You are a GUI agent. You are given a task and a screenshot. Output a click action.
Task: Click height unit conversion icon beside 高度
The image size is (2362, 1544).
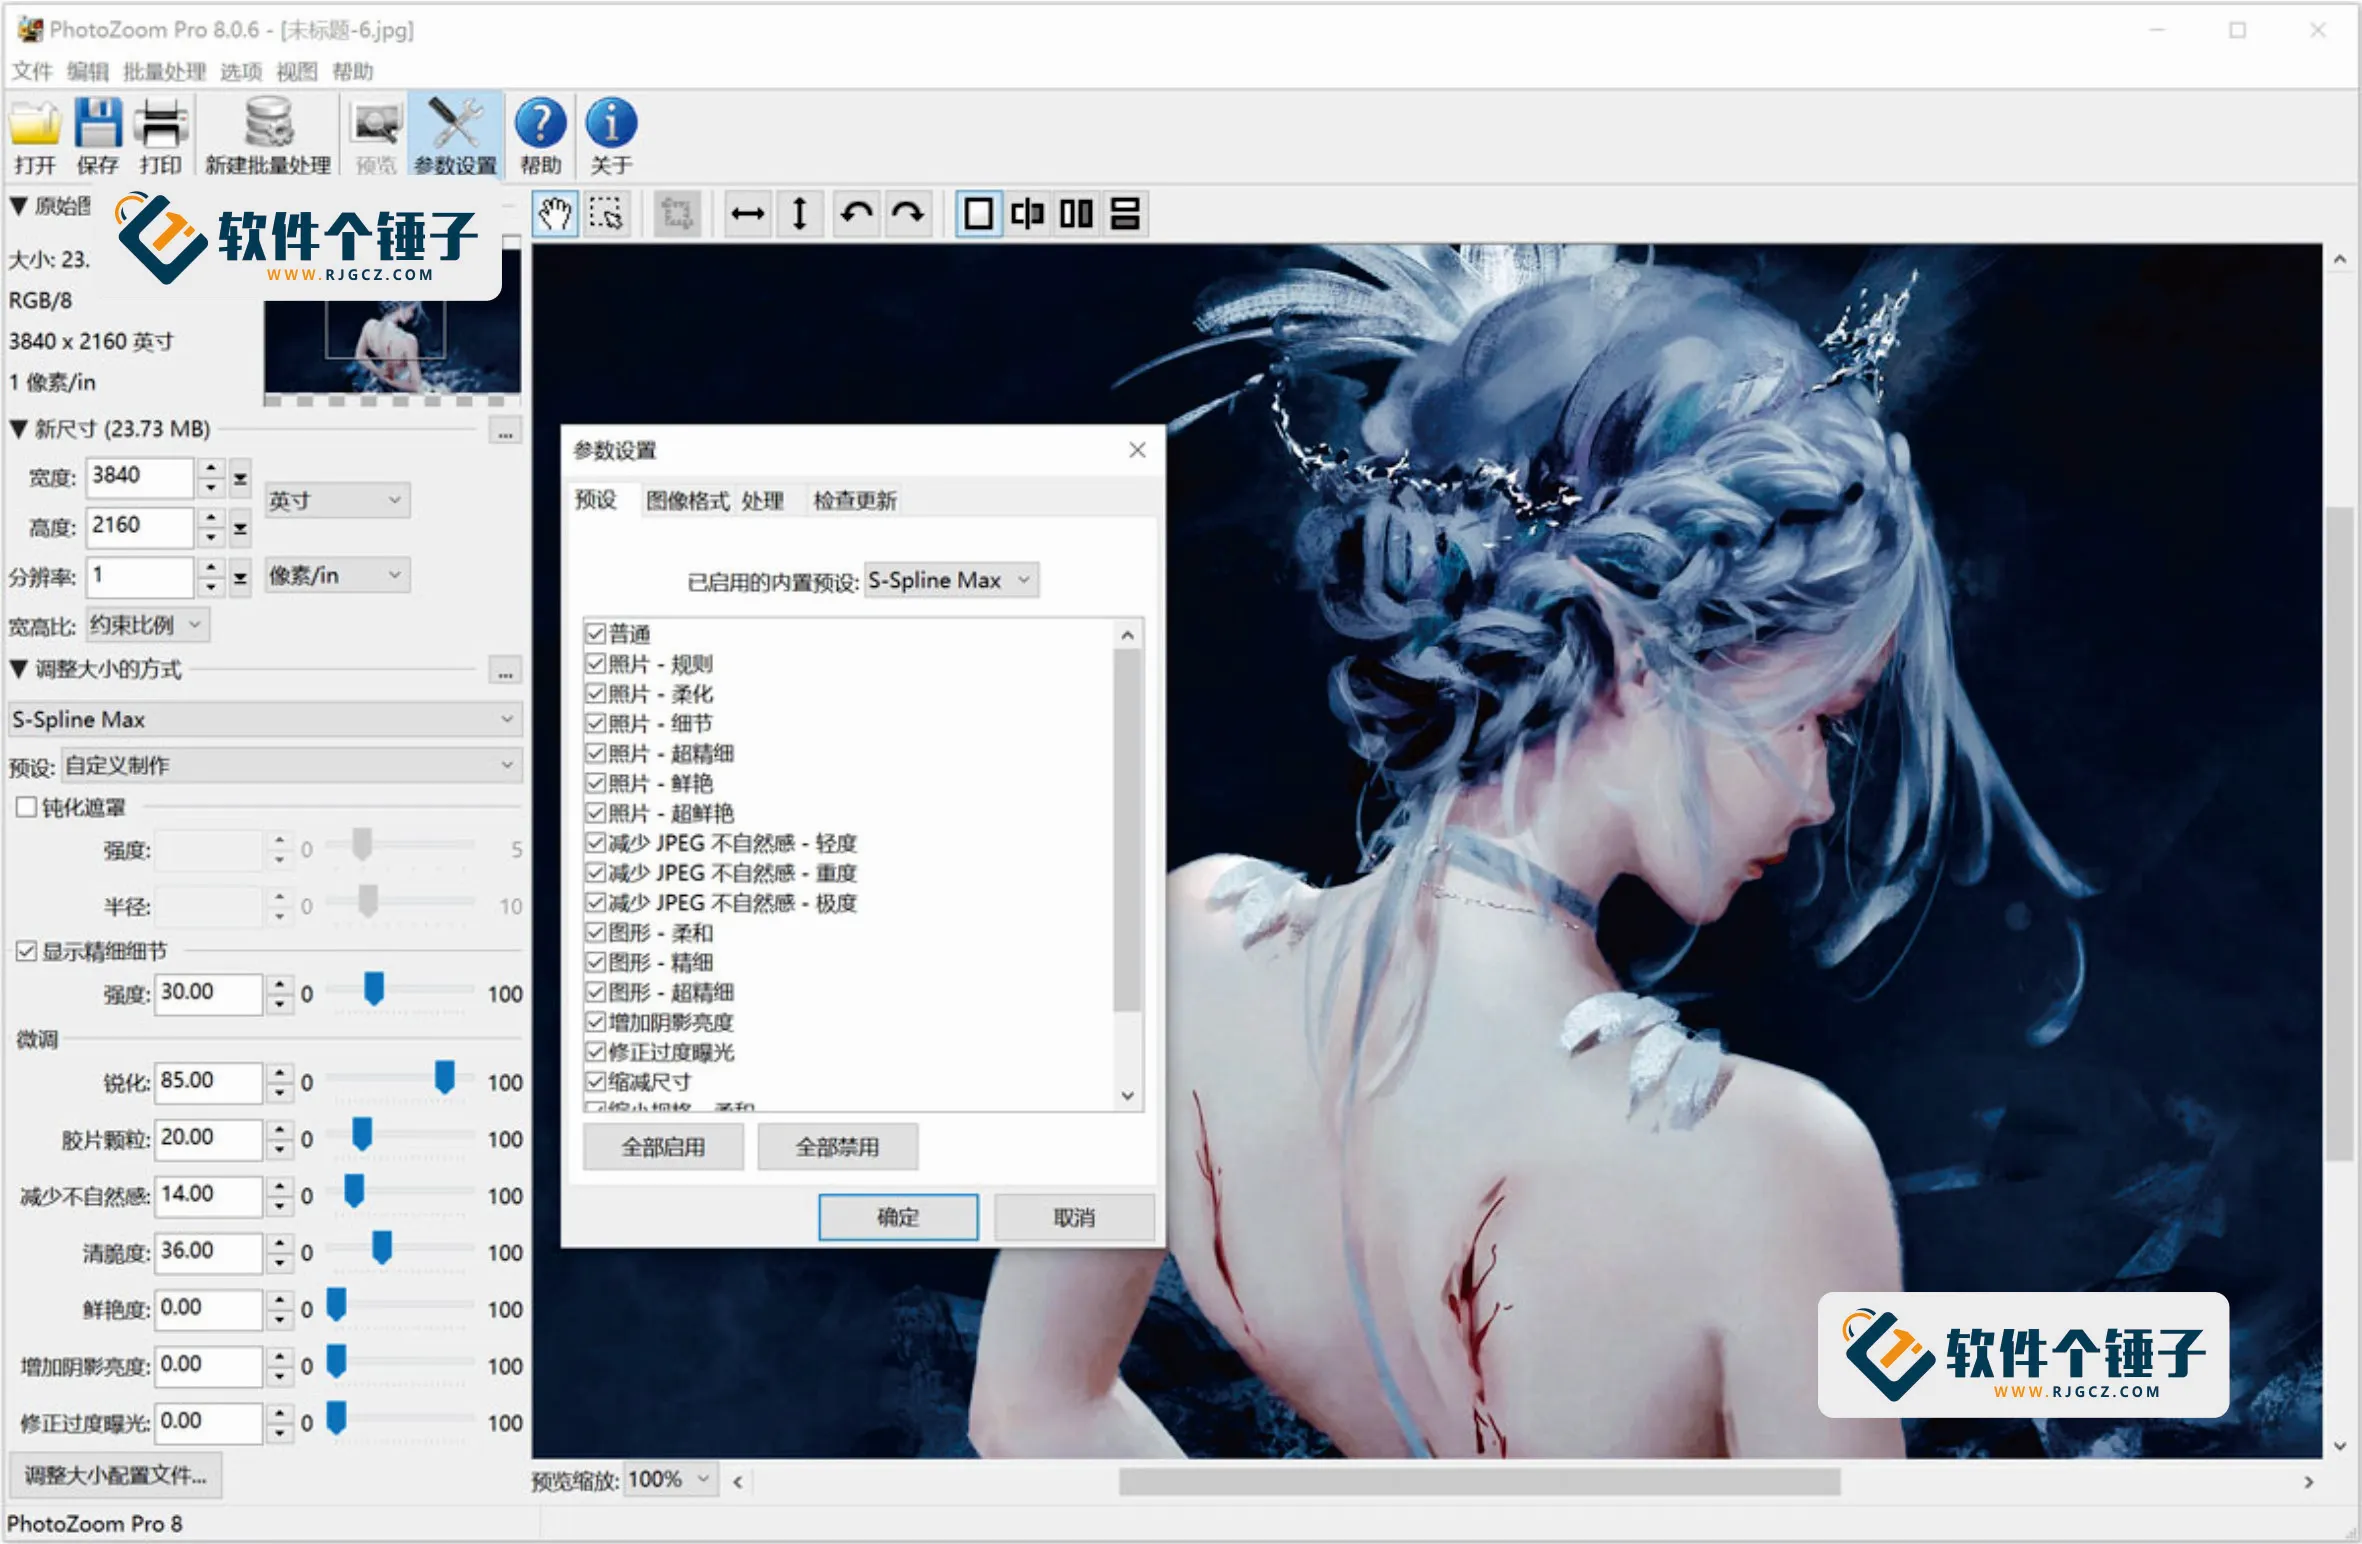(x=240, y=528)
